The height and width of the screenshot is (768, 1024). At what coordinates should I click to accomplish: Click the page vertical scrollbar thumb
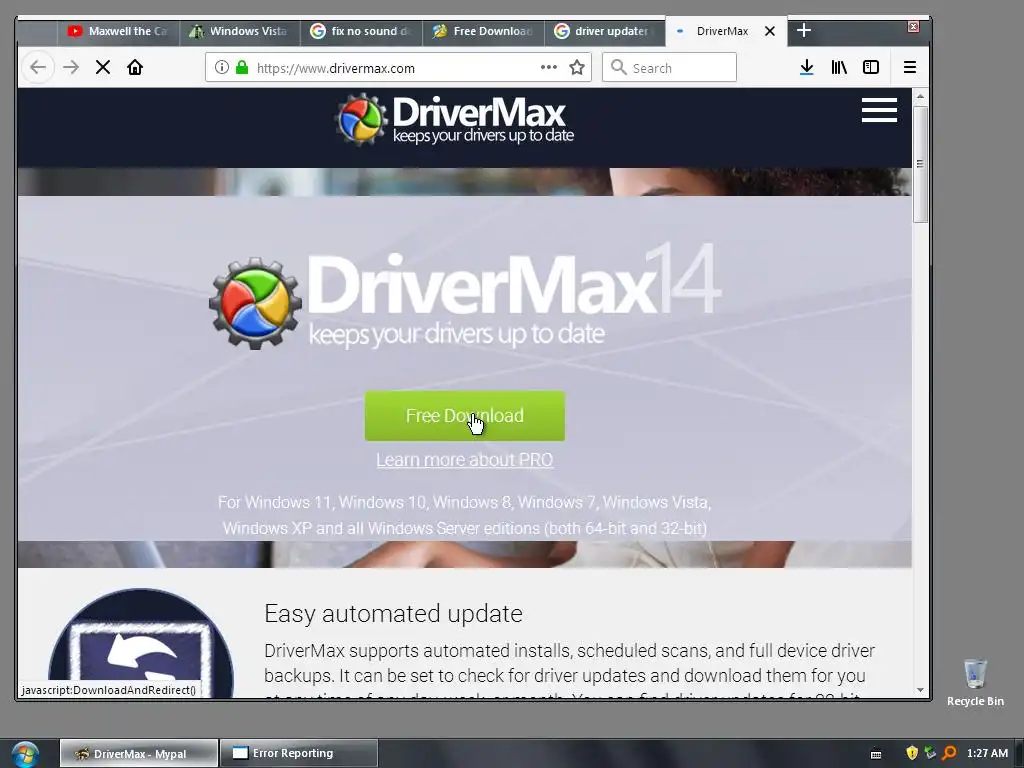tap(920, 163)
